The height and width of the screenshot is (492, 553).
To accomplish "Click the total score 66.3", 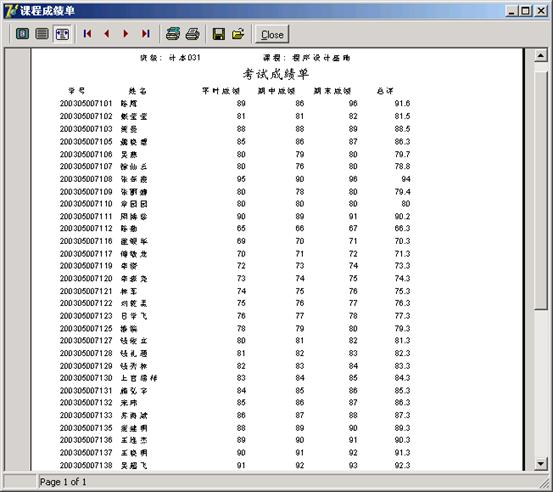I will tap(402, 228).
